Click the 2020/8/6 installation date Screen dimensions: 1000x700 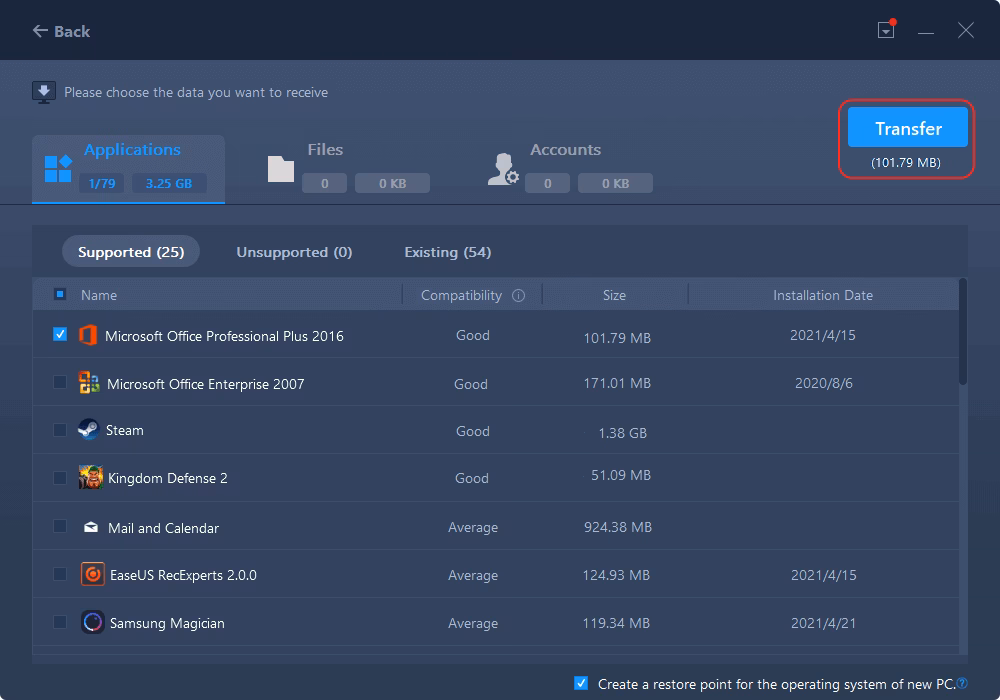tap(823, 383)
